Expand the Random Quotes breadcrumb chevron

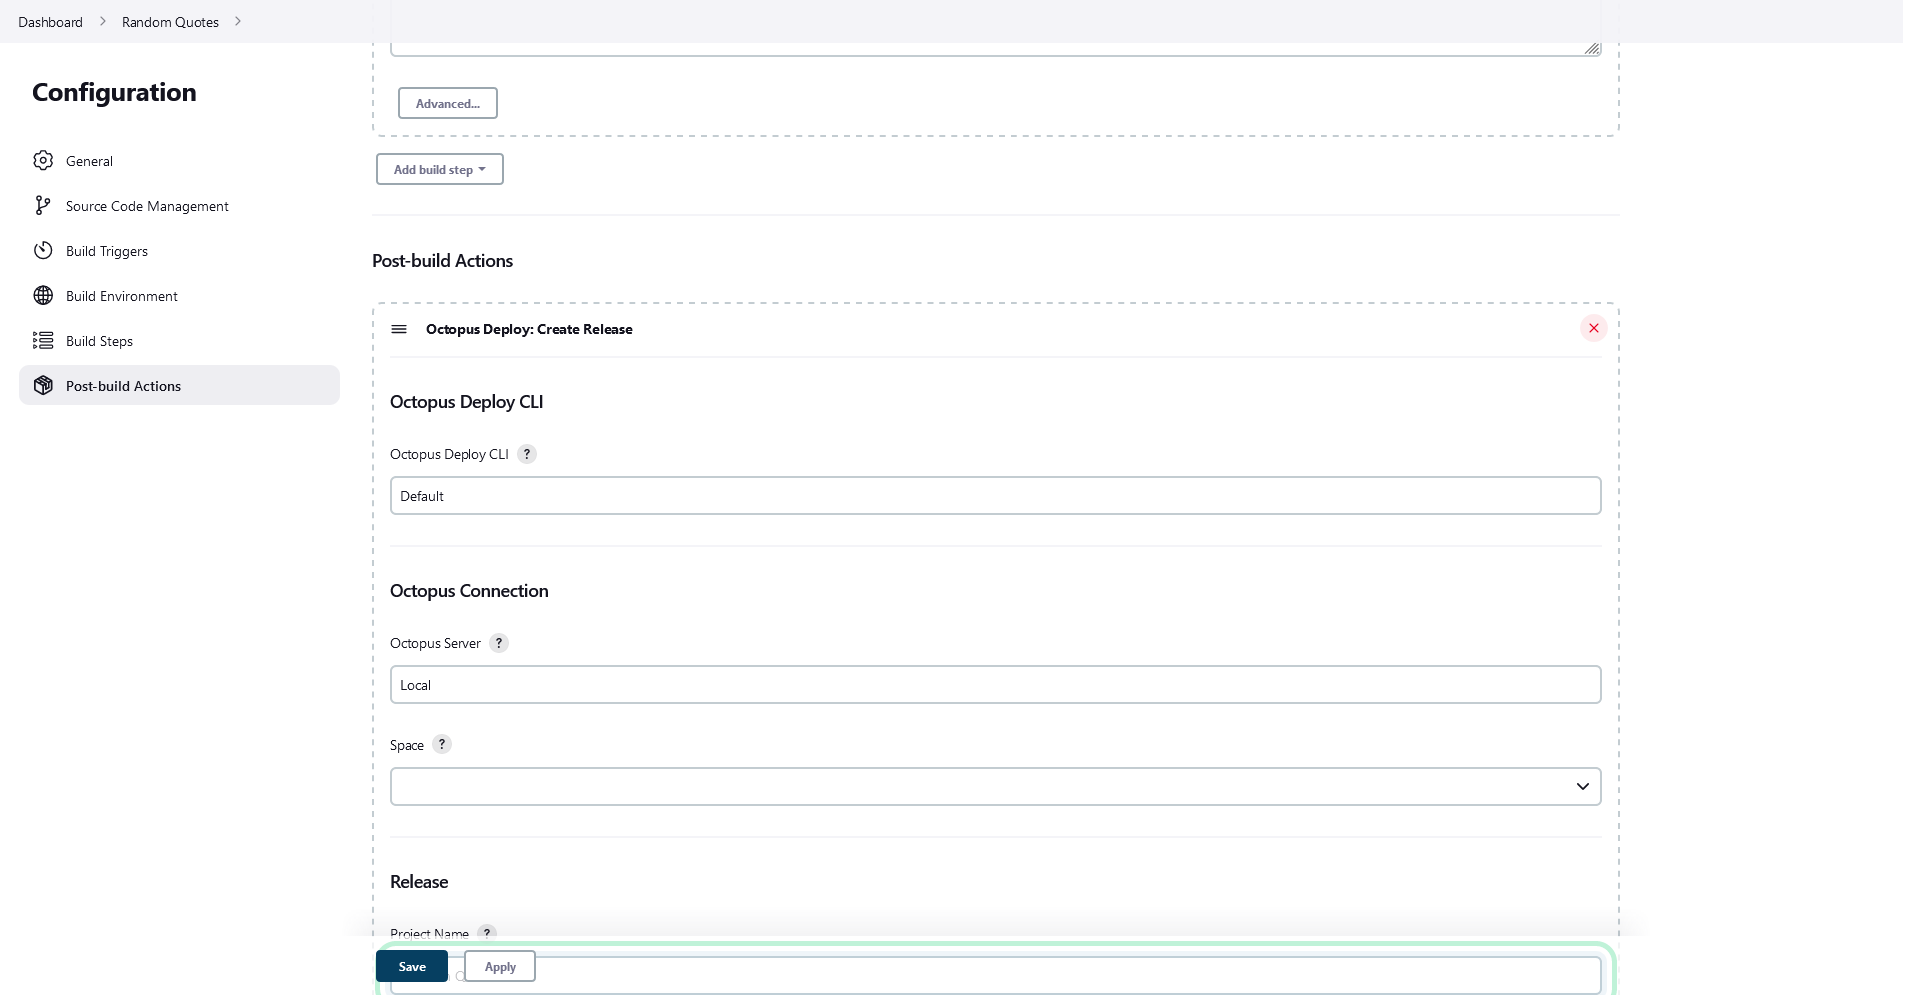pos(238,21)
